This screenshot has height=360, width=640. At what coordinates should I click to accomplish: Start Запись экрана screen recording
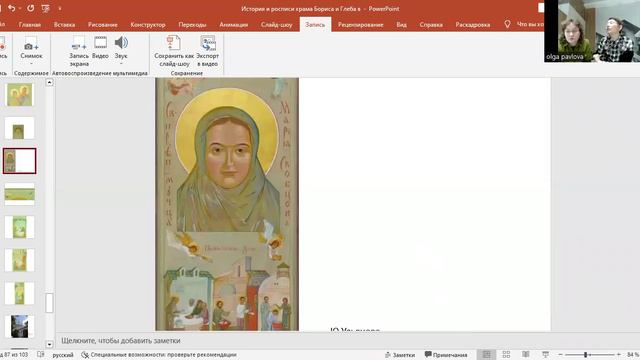click(x=79, y=51)
